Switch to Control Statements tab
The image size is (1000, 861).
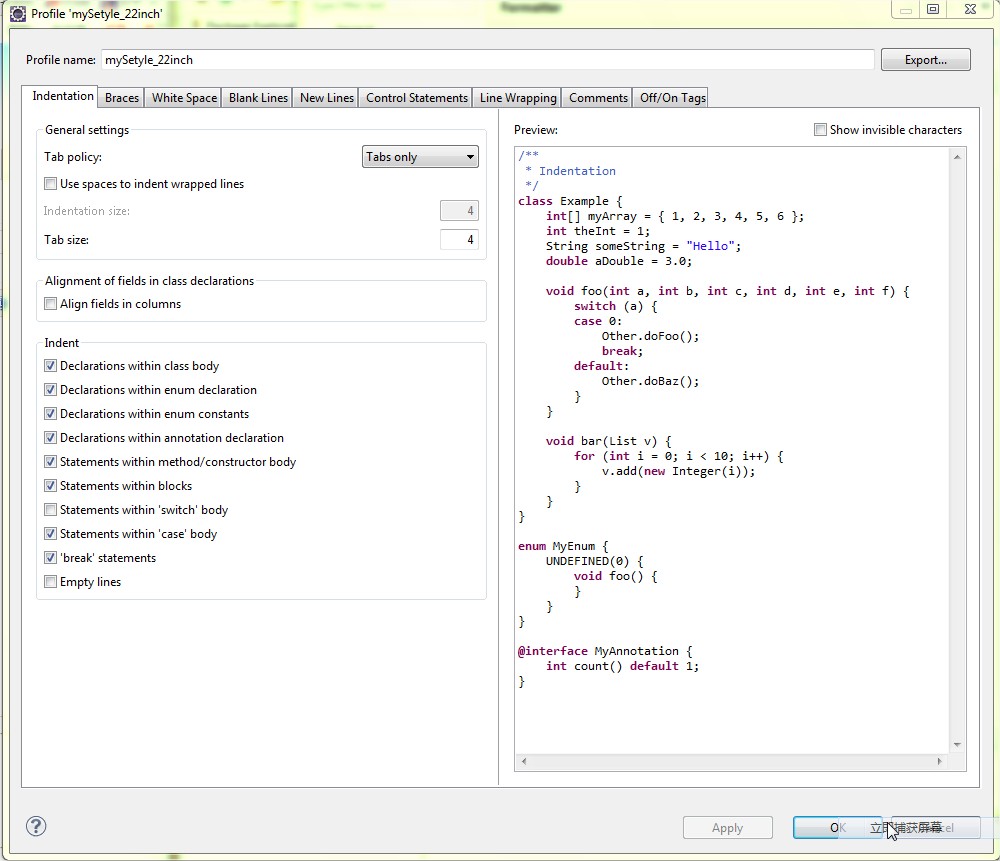(416, 98)
